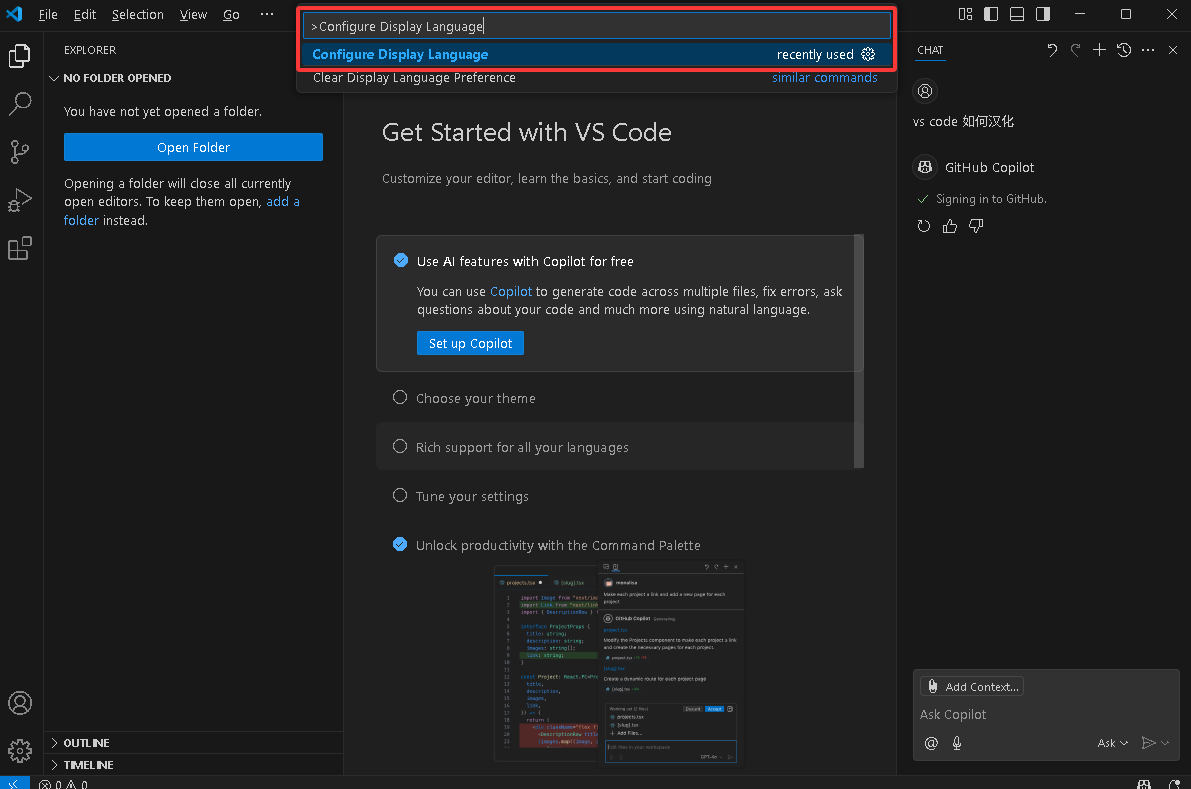This screenshot has width=1191, height=789.
Task: Start a new chat with plus icon
Action: coord(1099,50)
